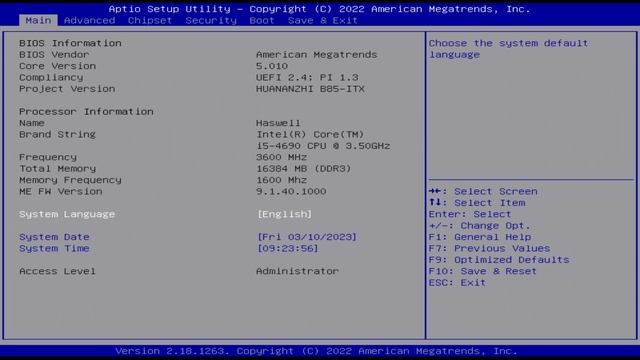Click the American Megatrends vendor value

pos(317,55)
